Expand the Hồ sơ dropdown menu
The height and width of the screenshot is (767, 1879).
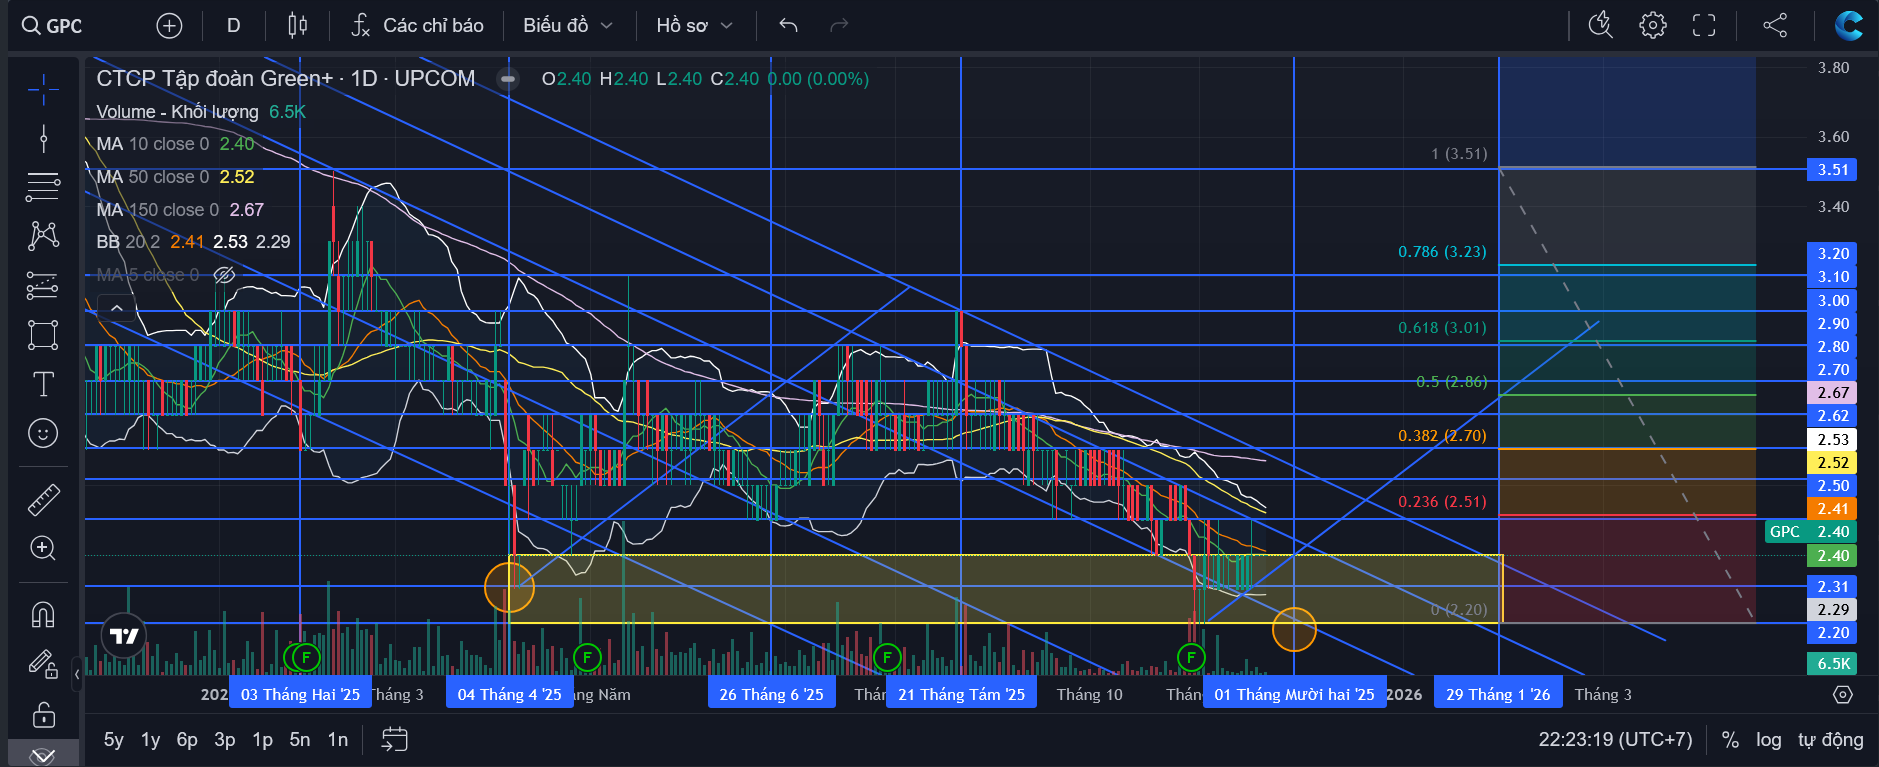[694, 26]
